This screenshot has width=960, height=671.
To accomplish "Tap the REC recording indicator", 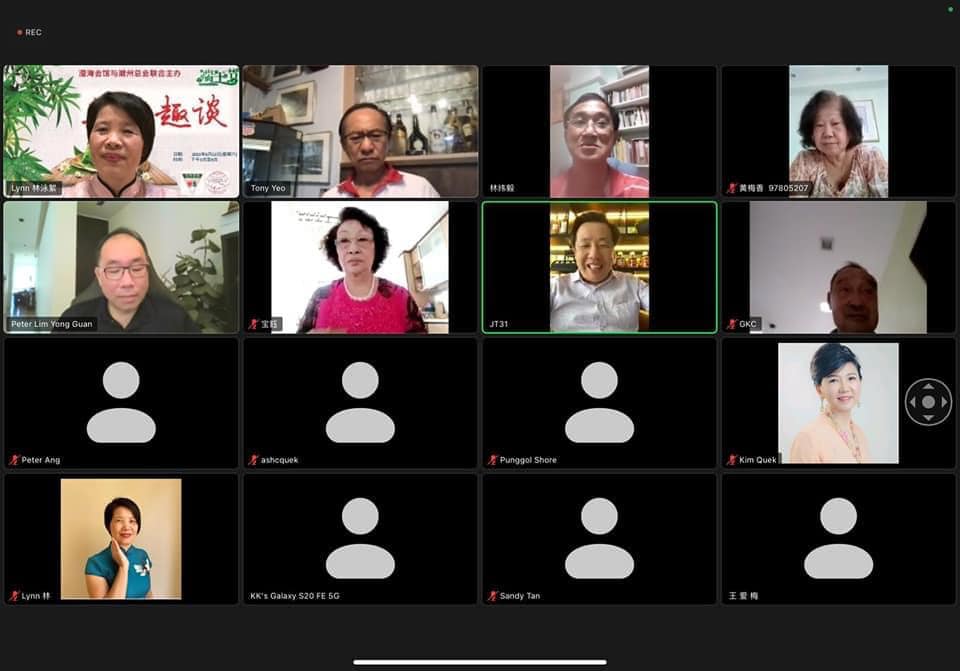I will (29, 32).
